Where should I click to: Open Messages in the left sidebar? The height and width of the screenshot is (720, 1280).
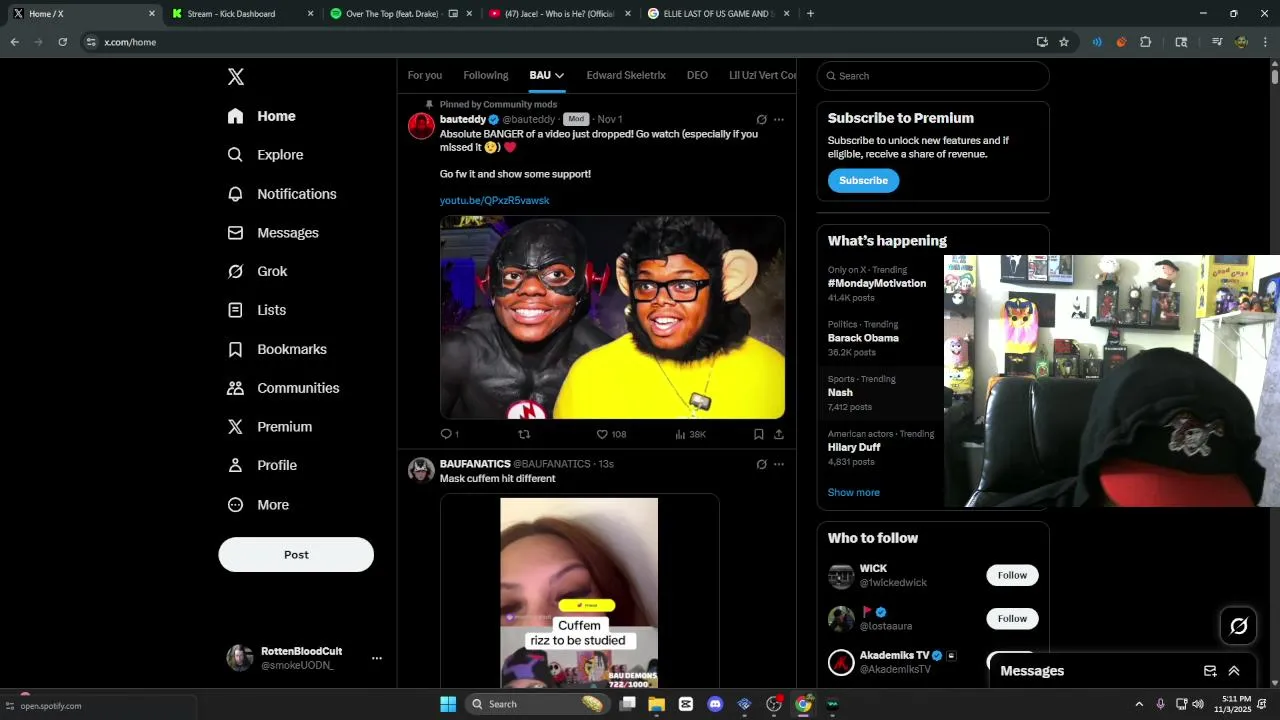[273, 233]
